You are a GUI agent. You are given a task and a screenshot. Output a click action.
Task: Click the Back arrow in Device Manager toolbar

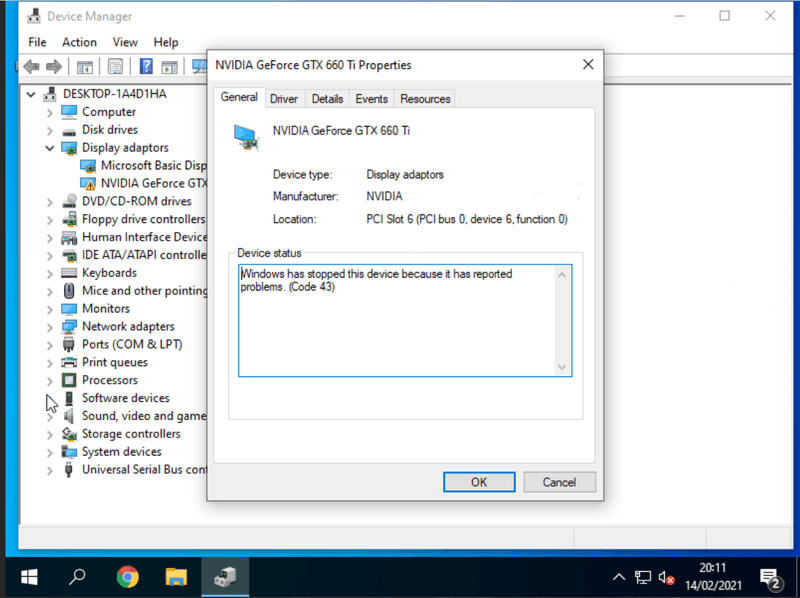click(32, 66)
